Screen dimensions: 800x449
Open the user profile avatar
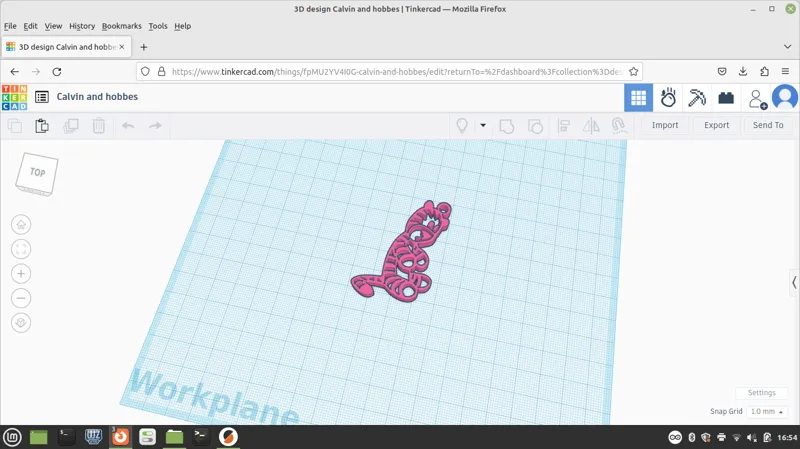(785, 97)
